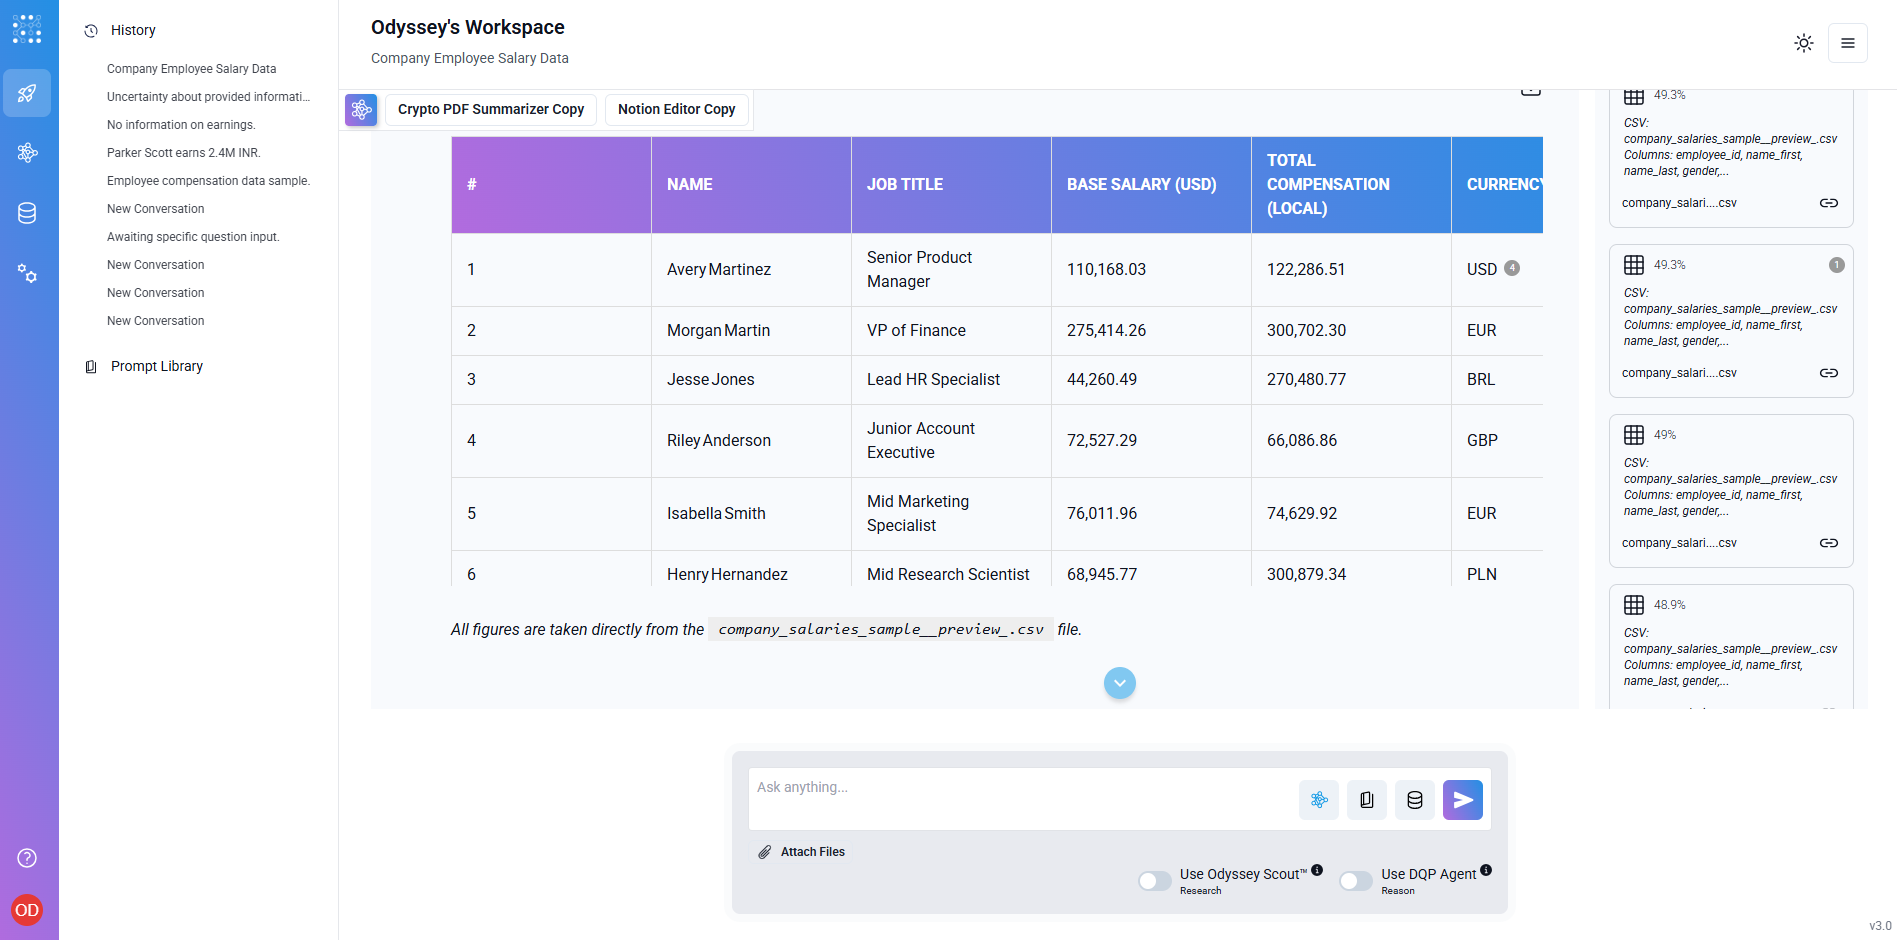Open the Prompt Library in sidebar
1897x940 pixels.
pos(156,366)
